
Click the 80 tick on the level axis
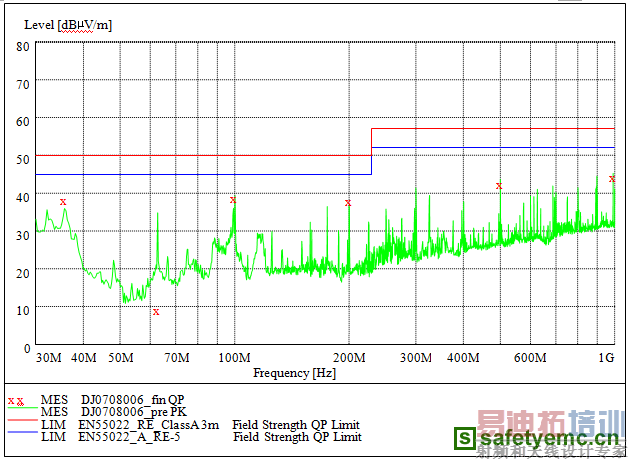pyautogui.click(x=23, y=46)
